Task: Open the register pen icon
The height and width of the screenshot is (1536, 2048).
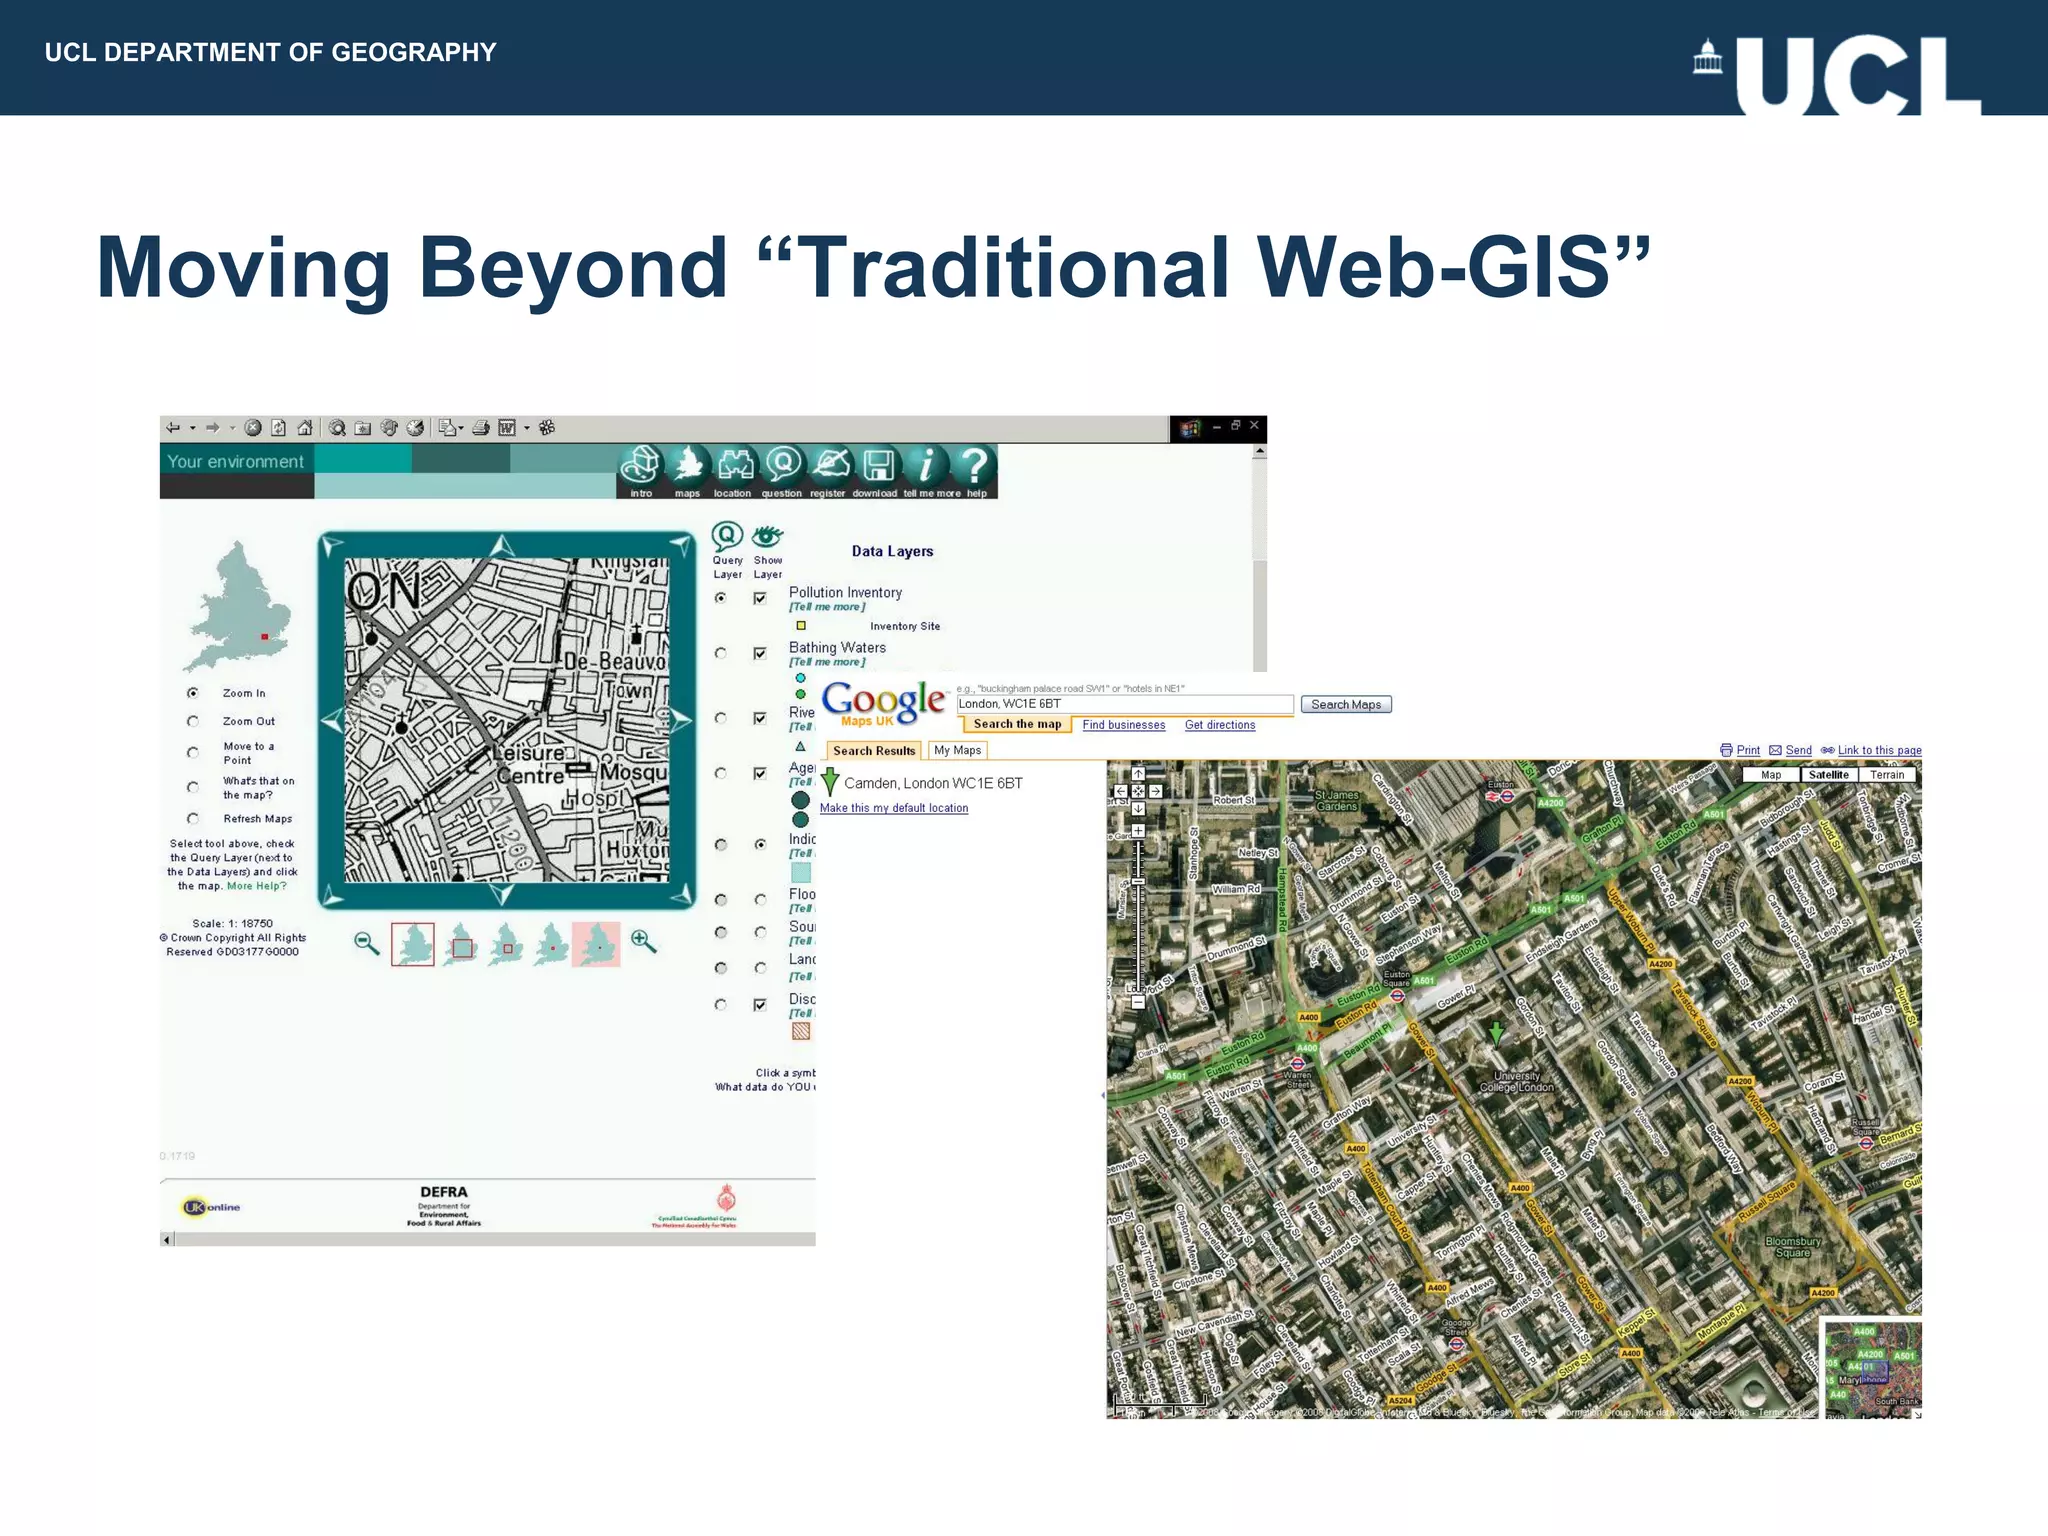Action: [x=830, y=465]
